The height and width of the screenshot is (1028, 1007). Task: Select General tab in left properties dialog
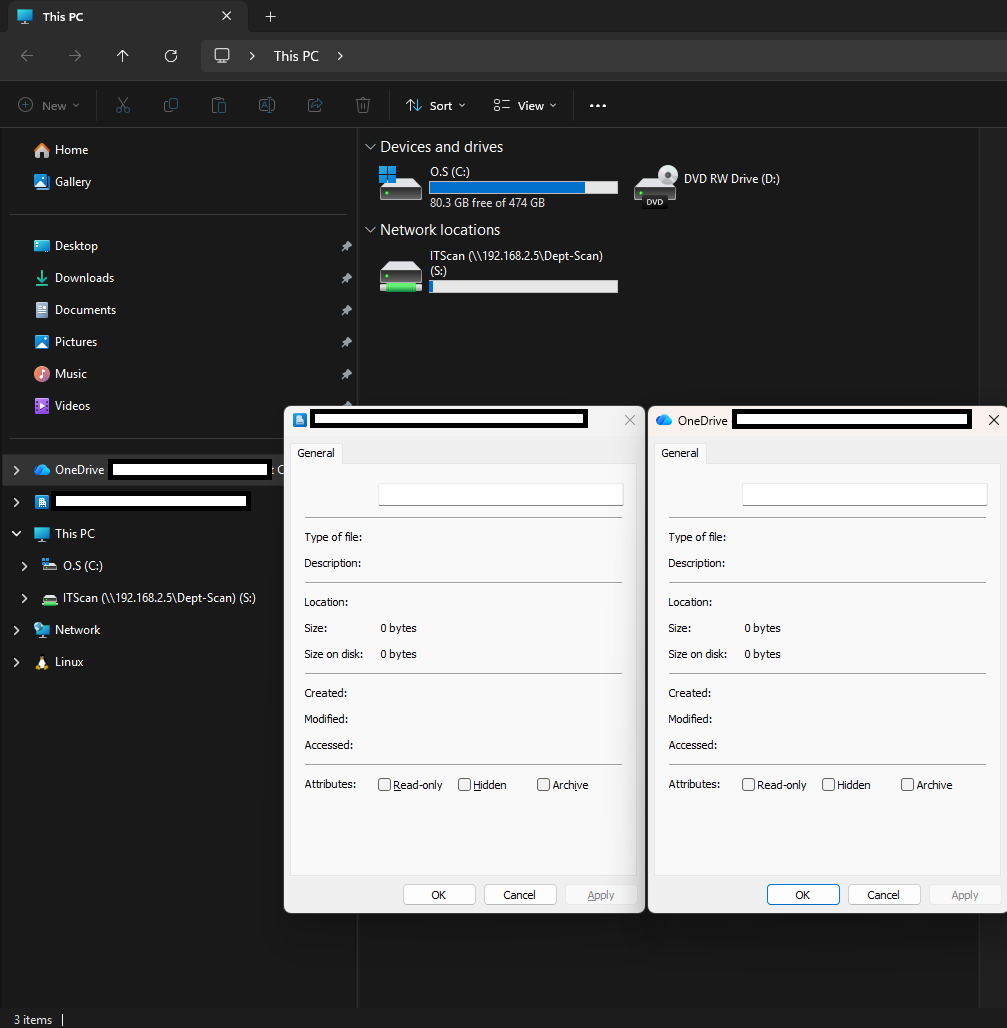point(316,453)
